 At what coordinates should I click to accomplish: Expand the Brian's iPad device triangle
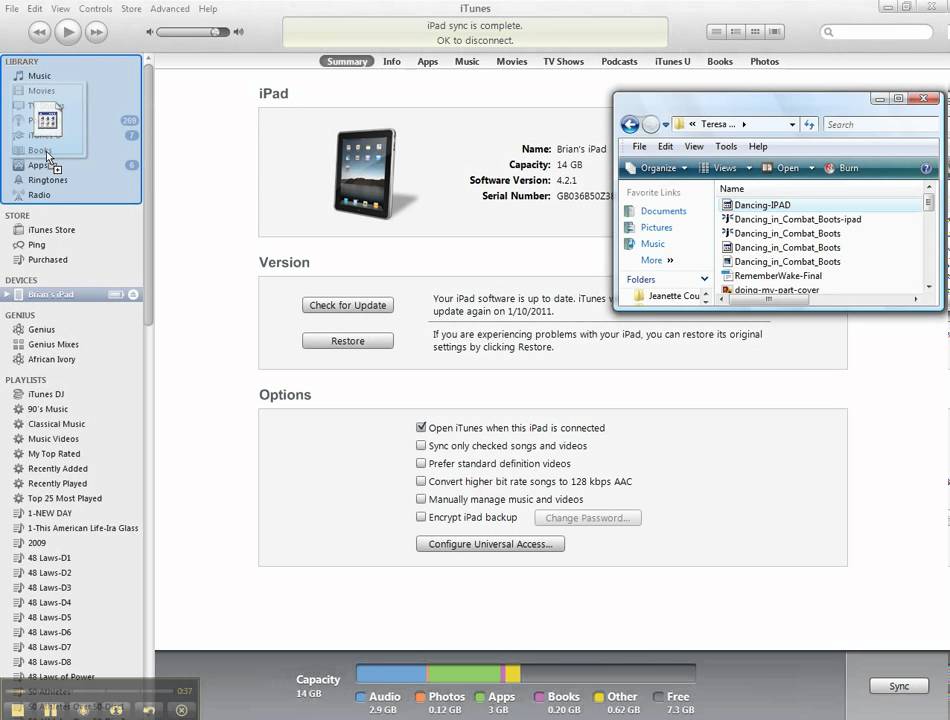coord(7,294)
